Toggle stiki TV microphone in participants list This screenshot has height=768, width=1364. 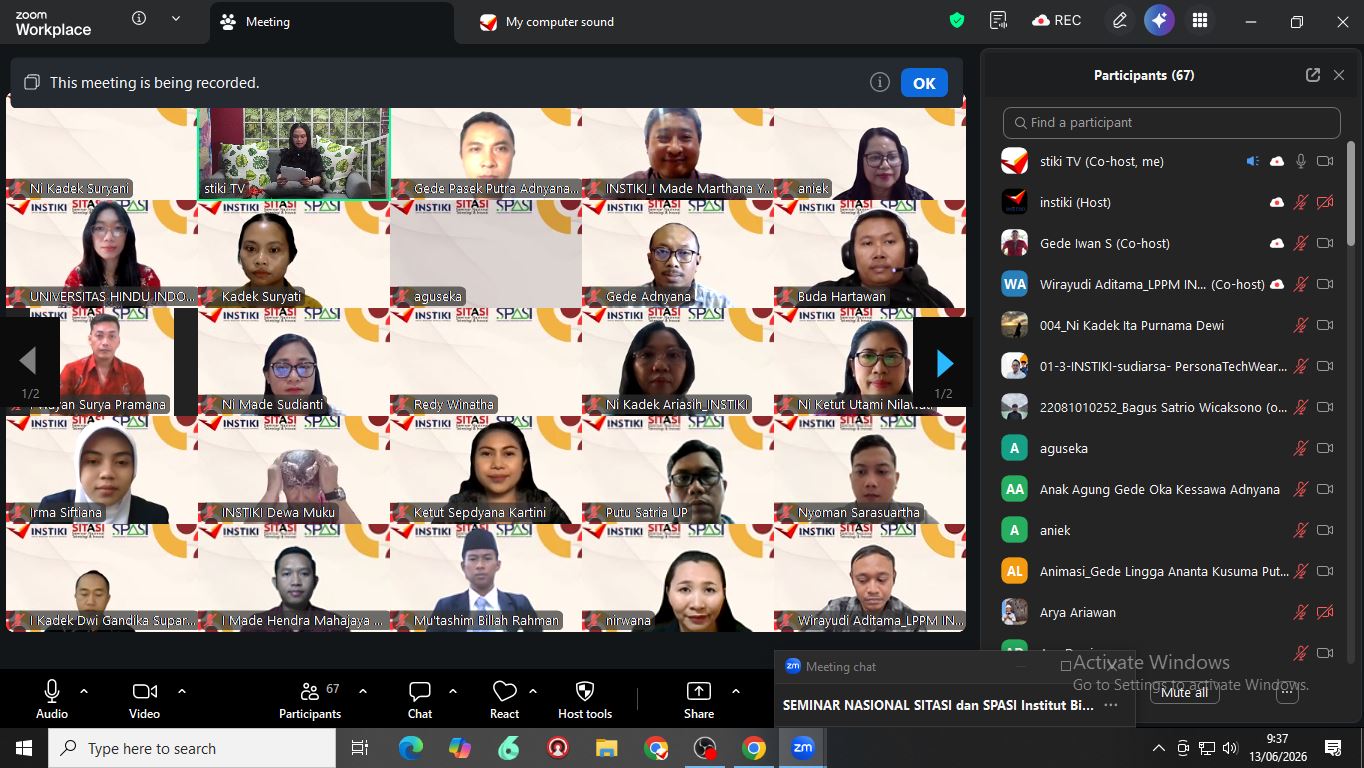pos(1301,161)
